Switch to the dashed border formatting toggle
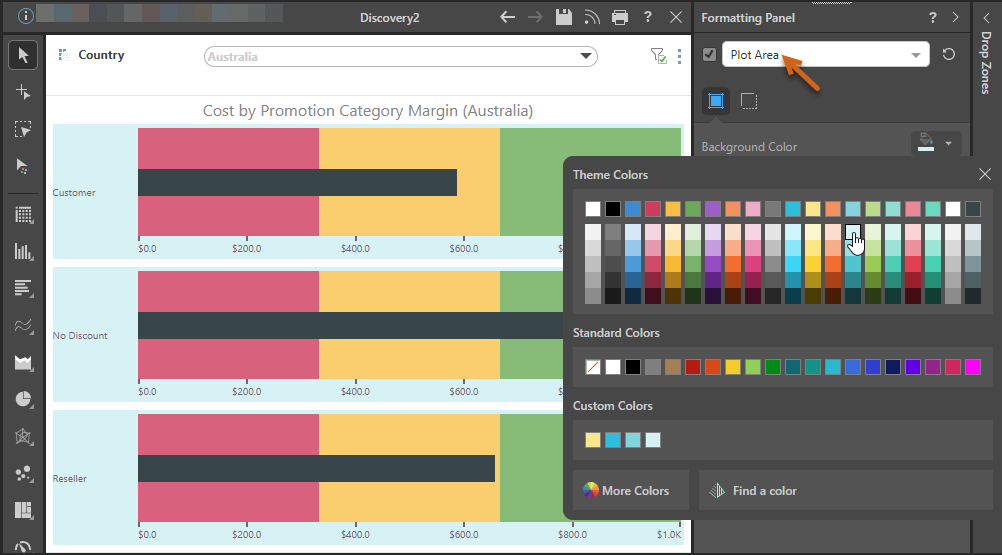This screenshot has height=555, width=1002. click(x=749, y=101)
